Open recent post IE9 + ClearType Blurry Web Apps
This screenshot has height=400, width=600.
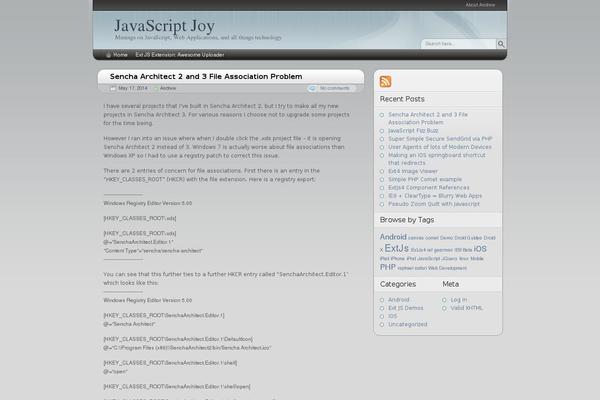[435, 196]
